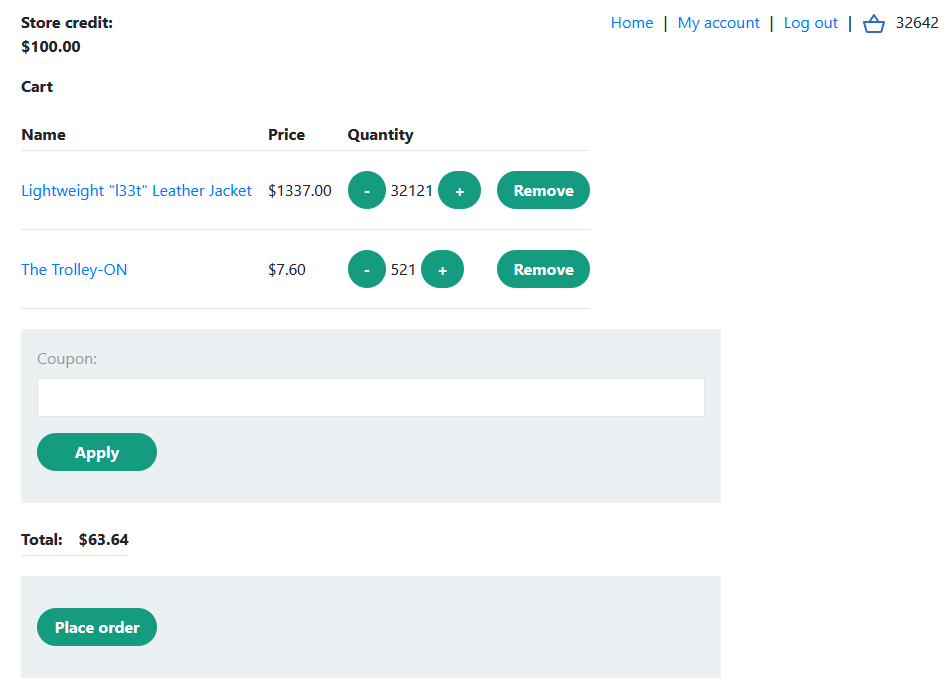951x679 pixels.
Task: Click the $63.64 total amount
Action: pos(103,540)
